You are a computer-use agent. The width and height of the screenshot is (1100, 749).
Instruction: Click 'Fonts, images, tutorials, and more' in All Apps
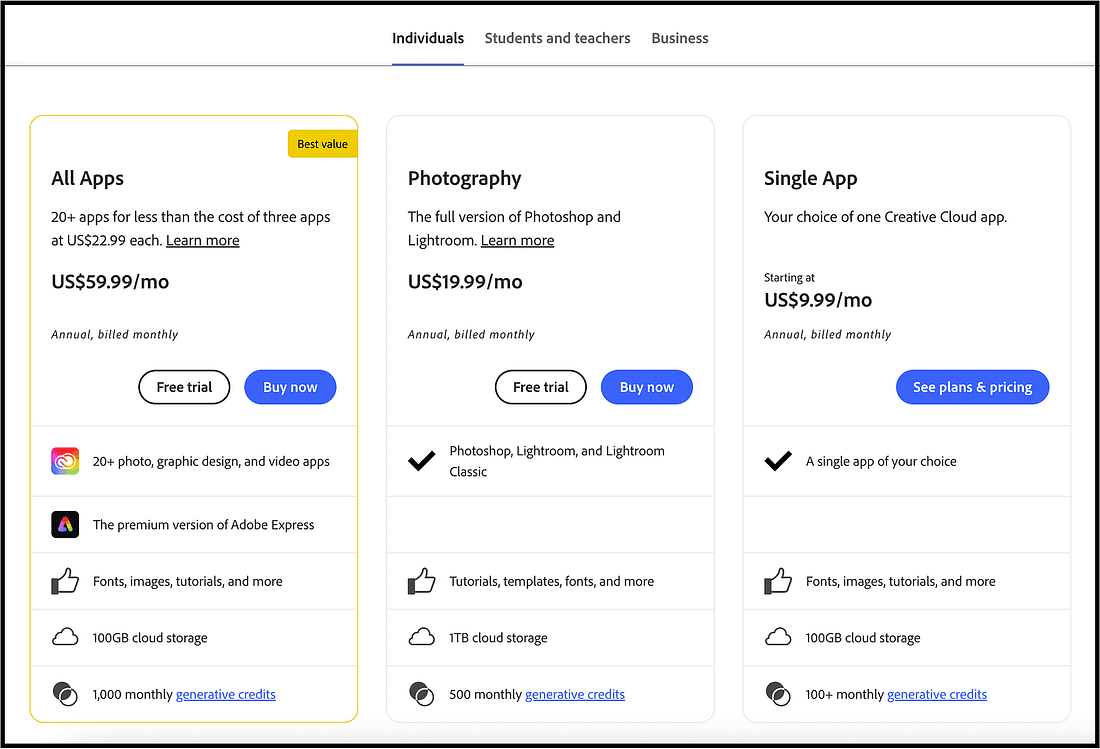click(187, 581)
